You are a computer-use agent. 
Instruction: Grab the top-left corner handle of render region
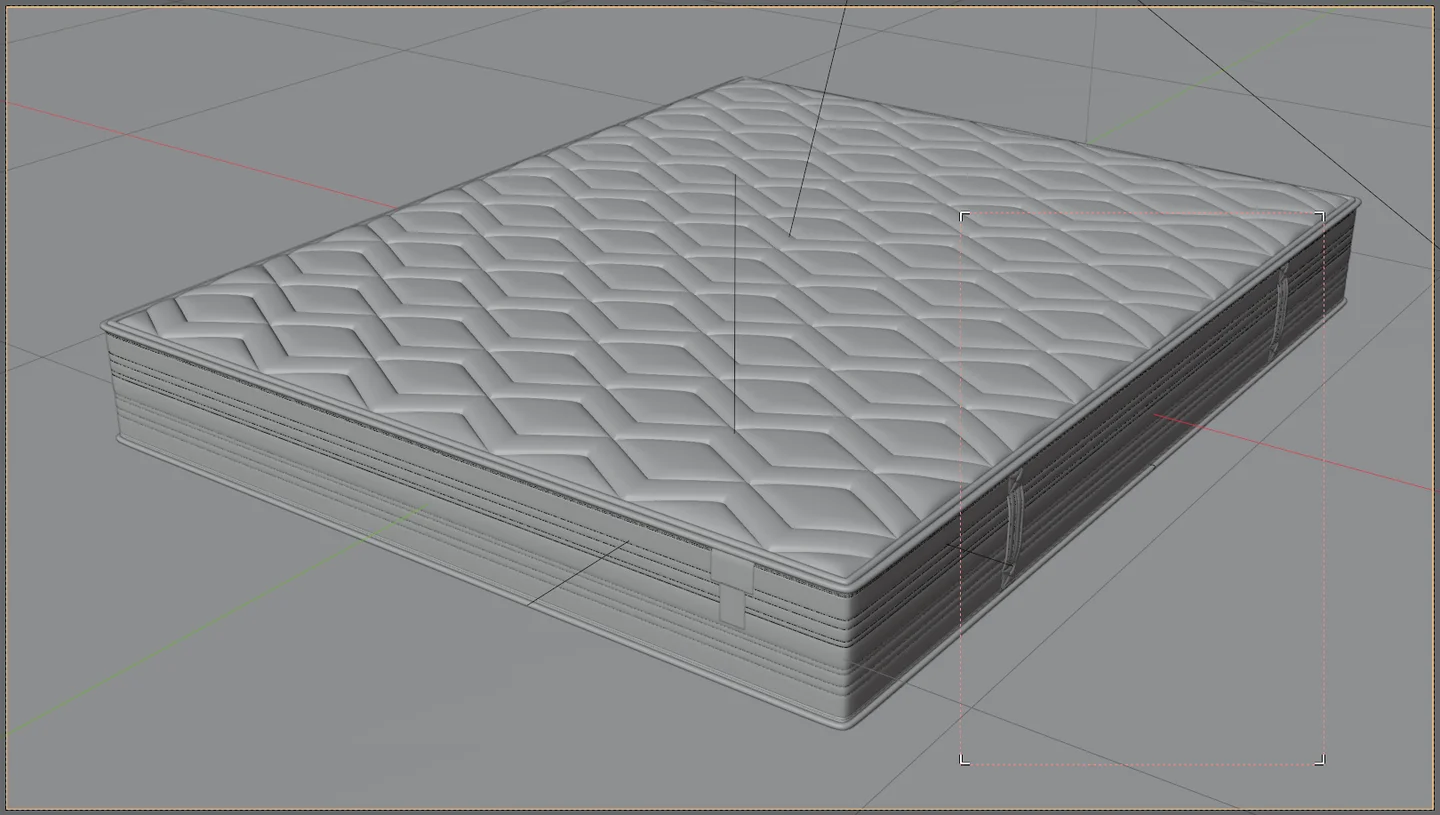coord(964,216)
